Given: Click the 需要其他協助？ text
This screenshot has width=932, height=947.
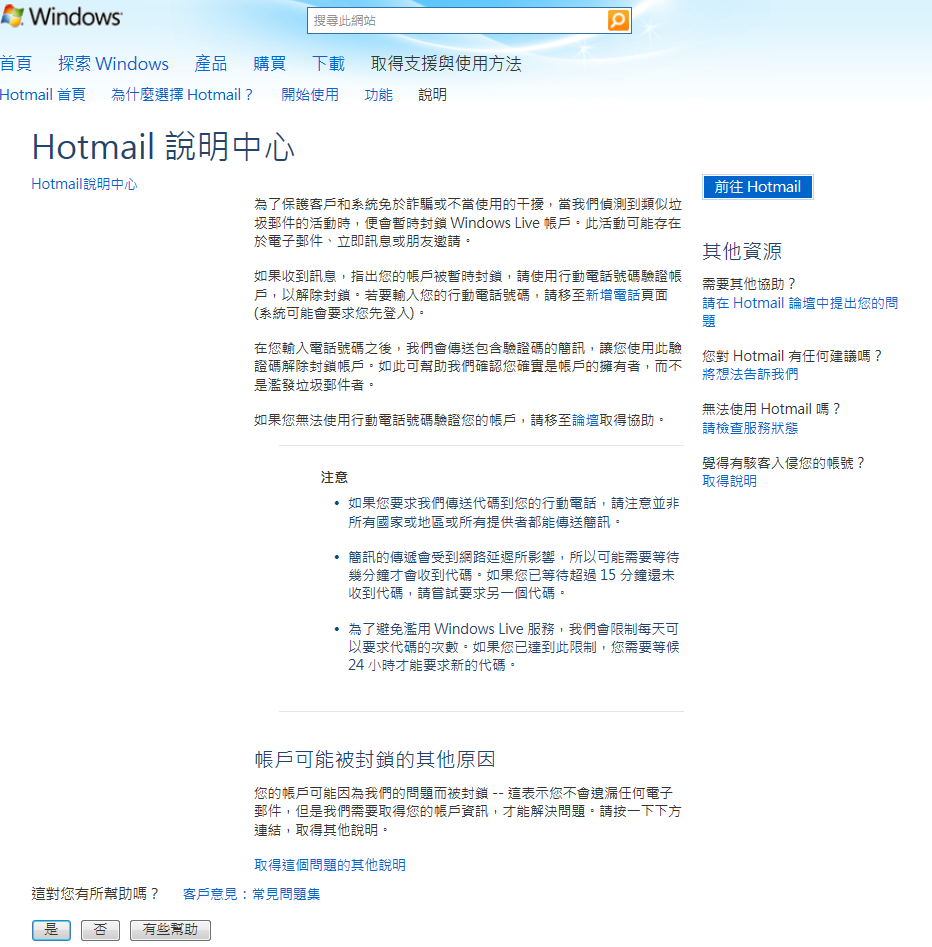Looking at the screenshot, I should (x=749, y=284).
